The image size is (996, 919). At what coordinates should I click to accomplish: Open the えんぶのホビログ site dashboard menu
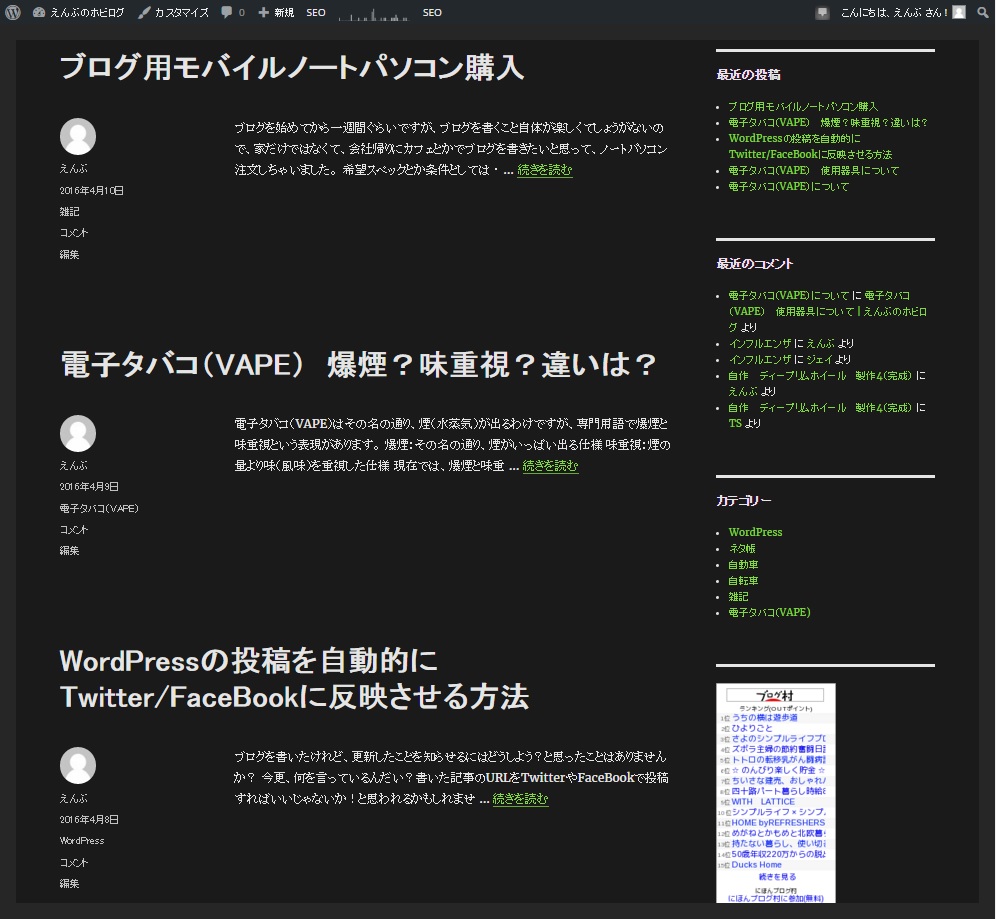(78, 12)
